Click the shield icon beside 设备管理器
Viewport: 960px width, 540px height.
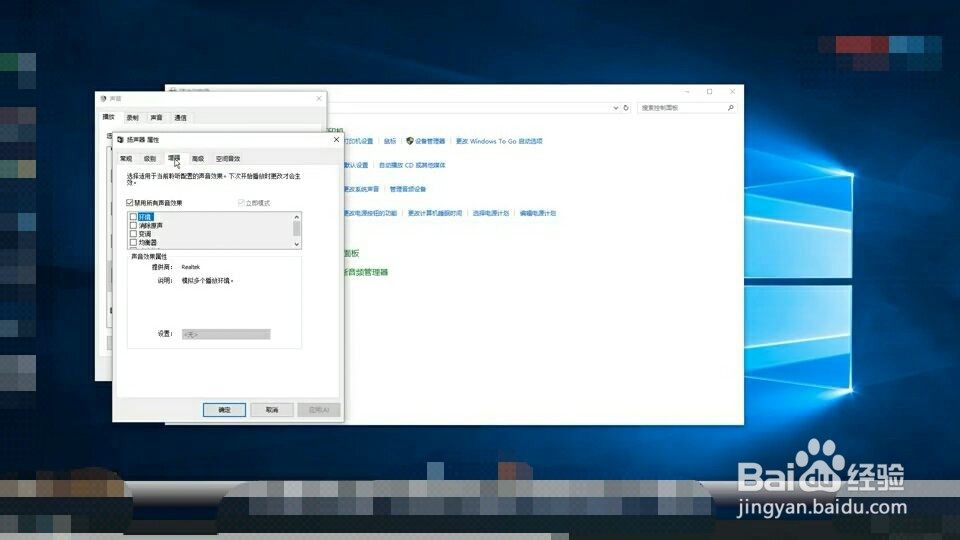(410, 141)
